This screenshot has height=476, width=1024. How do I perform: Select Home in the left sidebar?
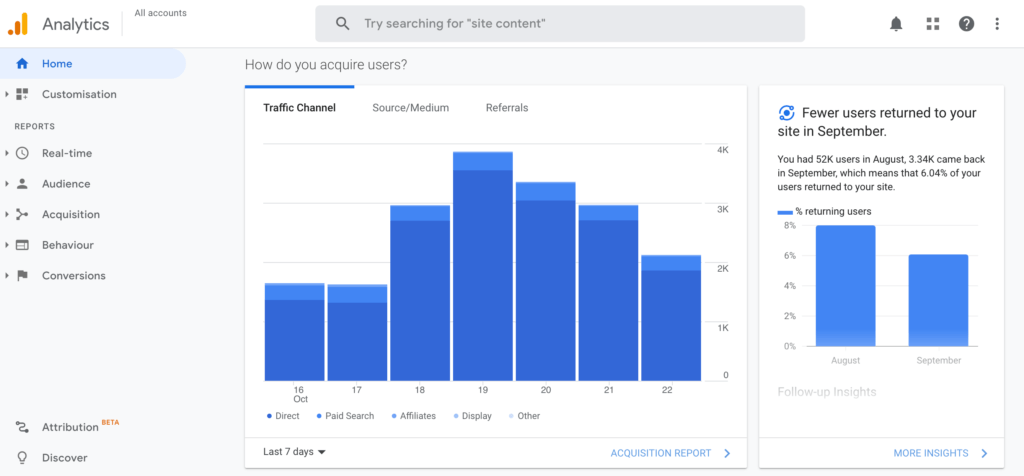(x=57, y=64)
